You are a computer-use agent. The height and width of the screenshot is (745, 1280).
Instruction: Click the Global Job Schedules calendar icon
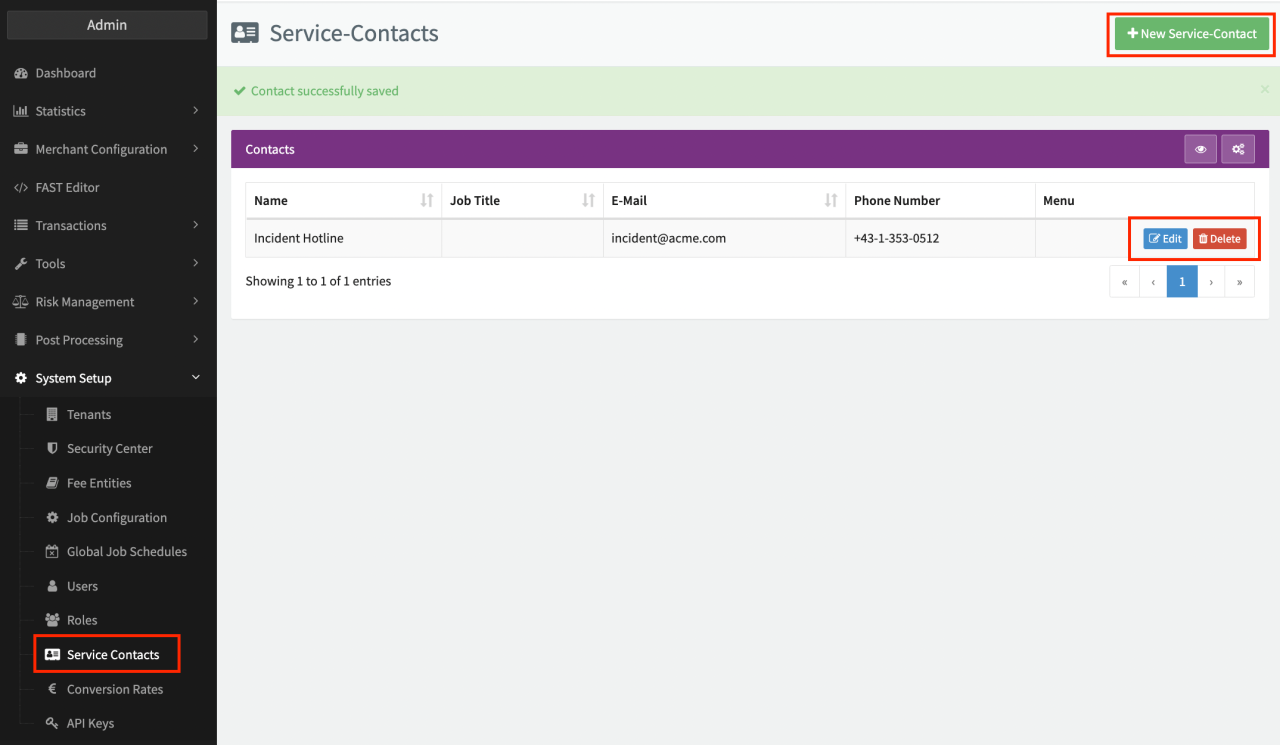(x=53, y=552)
